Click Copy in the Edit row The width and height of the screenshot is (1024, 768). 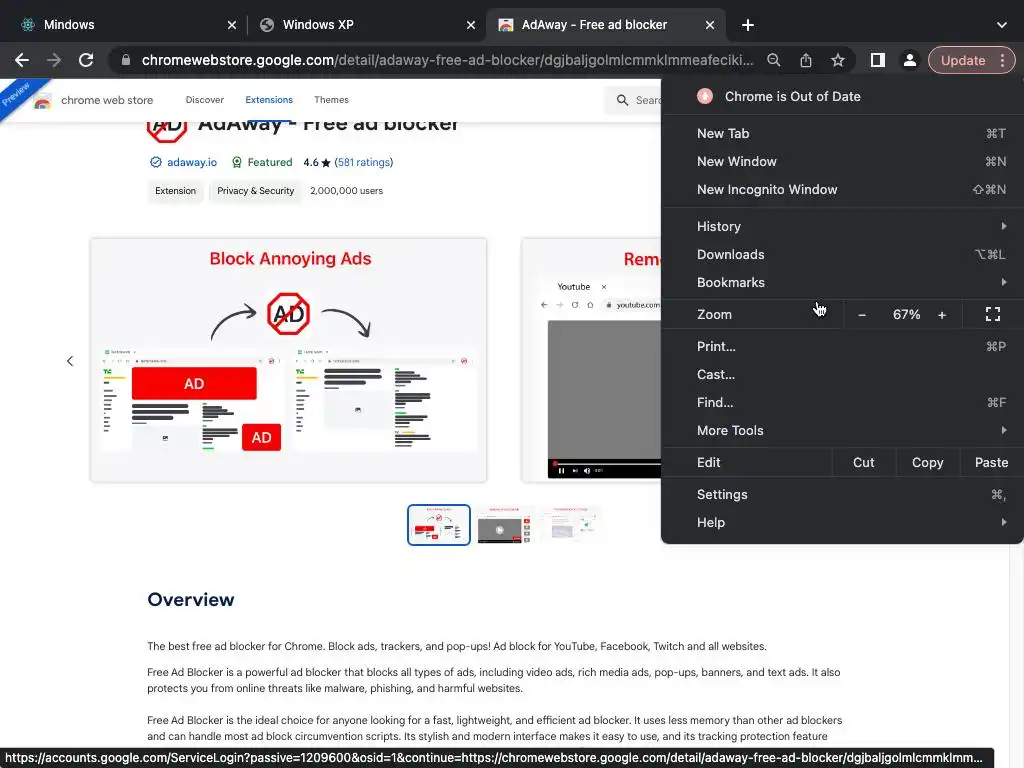[x=927, y=462]
